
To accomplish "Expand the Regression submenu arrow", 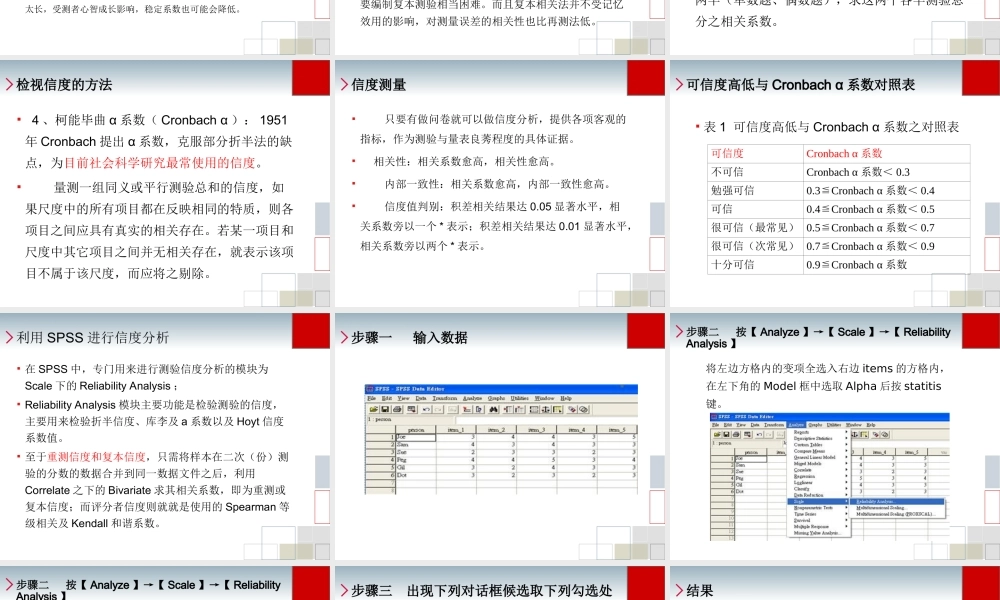I will [x=847, y=476].
